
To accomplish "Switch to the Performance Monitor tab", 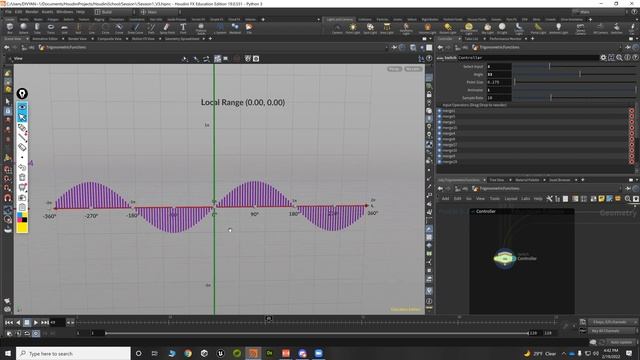I will 505,39.
